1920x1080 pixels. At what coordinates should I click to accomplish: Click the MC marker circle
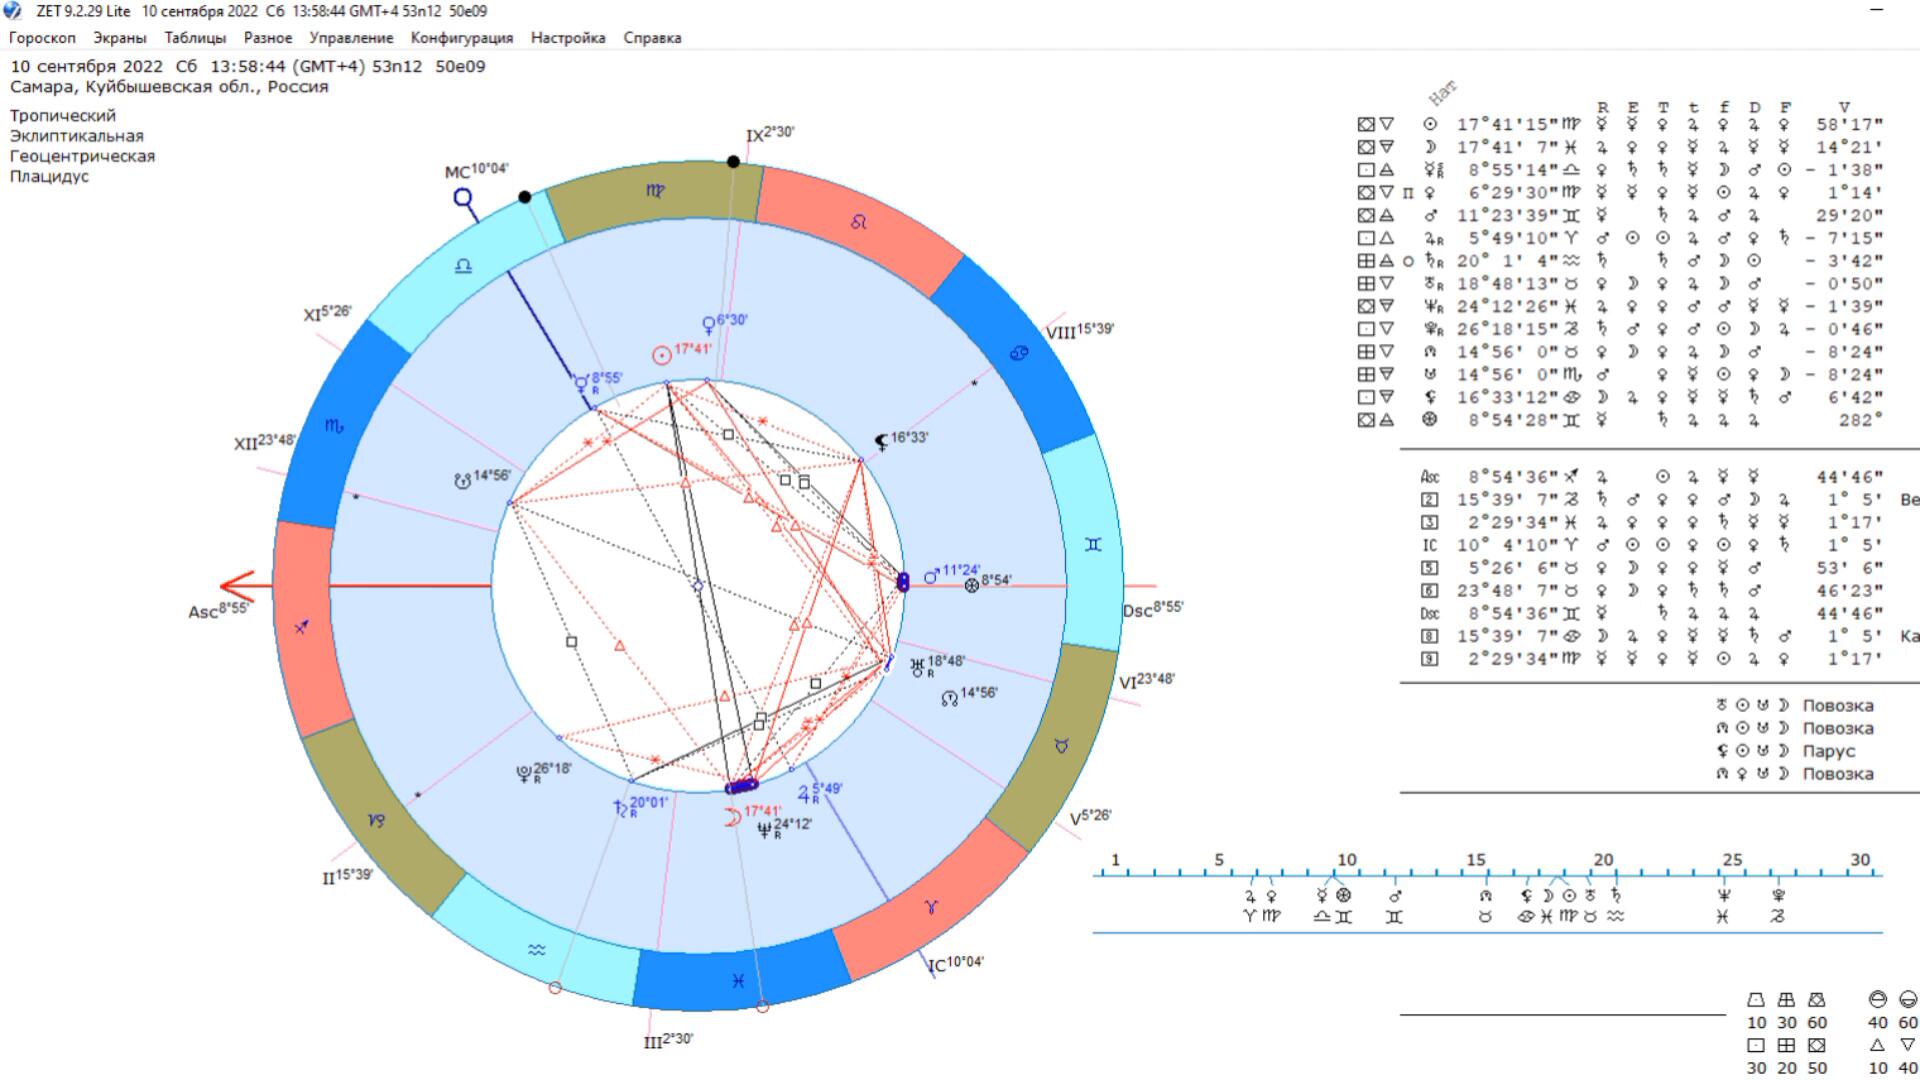tap(463, 197)
